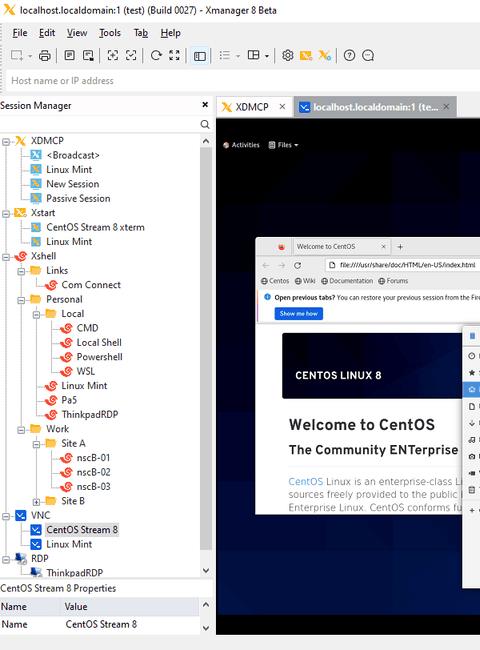The image size is (480, 650).
Task: Click the New session toolbar icon
Action: [x=17, y=56]
